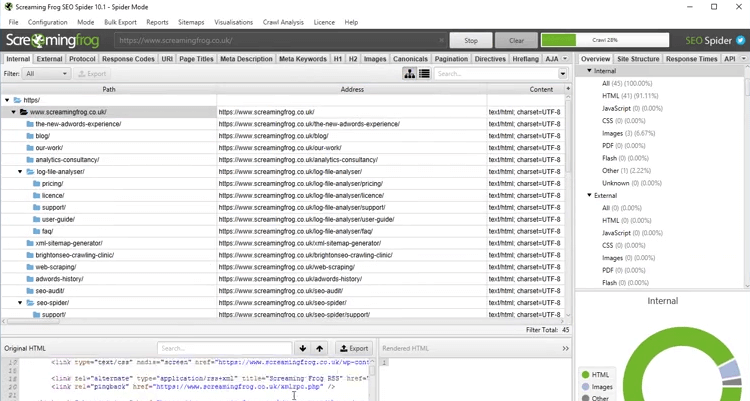
Task: Click the Screaming Frog logo
Action: (x=53, y=41)
